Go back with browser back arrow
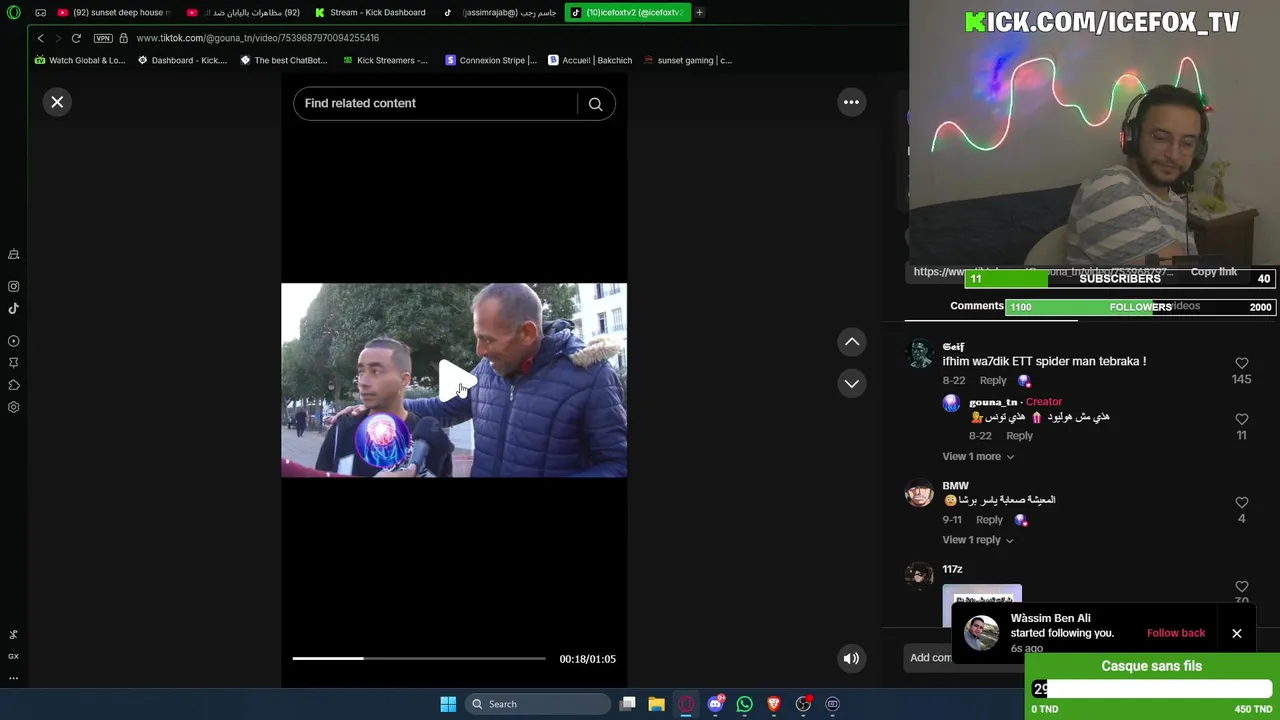Image resolution: width=1280 pixels, height=720 pixels. (41, 38)
